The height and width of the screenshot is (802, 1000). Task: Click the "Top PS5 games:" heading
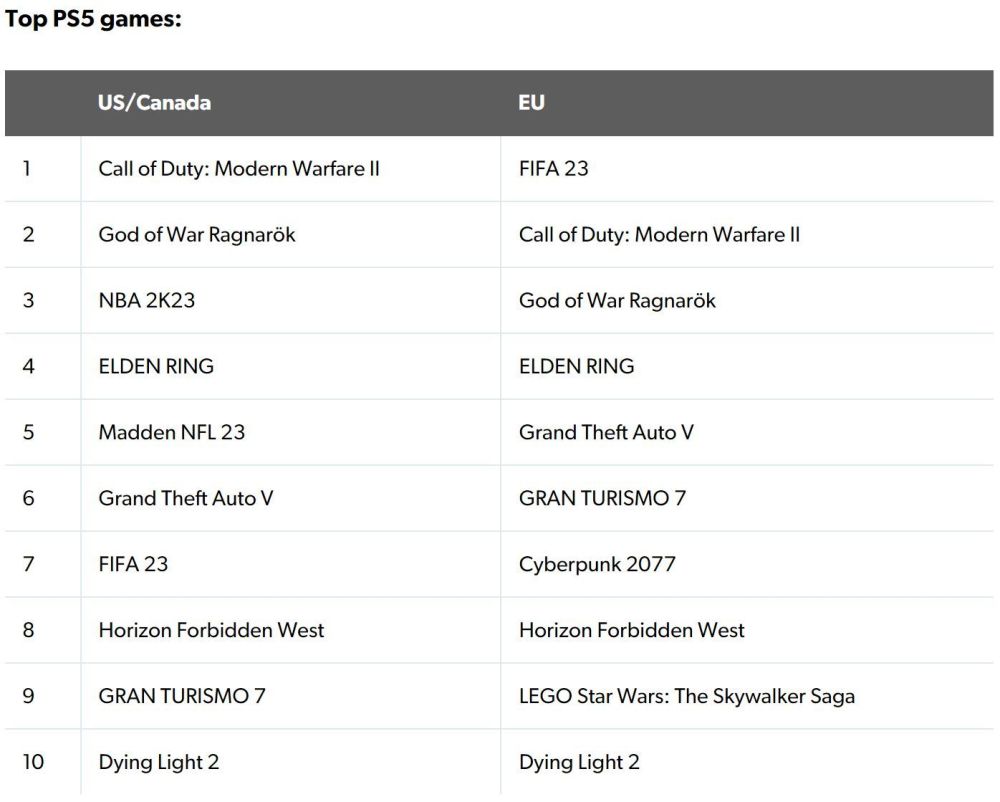pyautogui.click(x=93, y=20)
